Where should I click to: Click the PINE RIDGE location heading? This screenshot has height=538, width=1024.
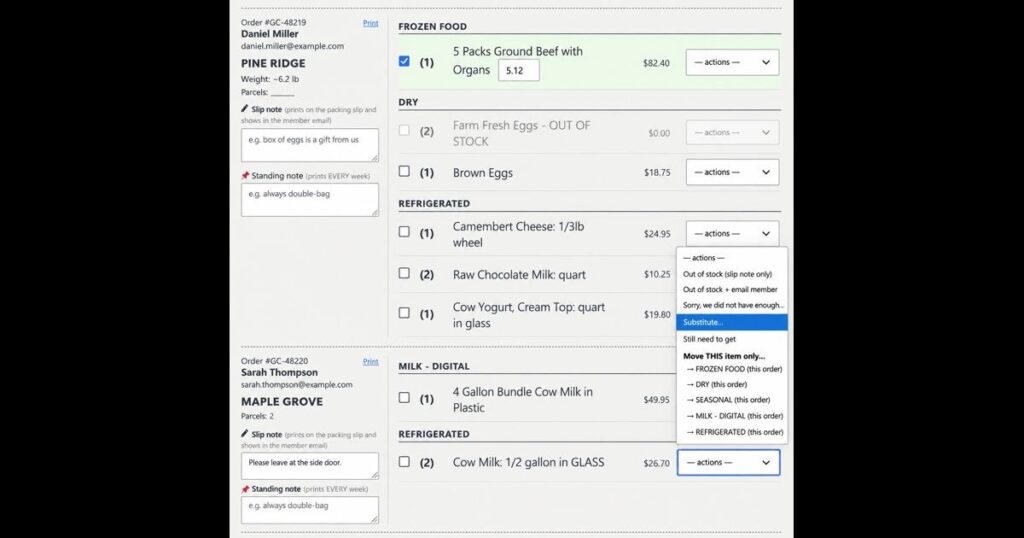coord(273,63)
